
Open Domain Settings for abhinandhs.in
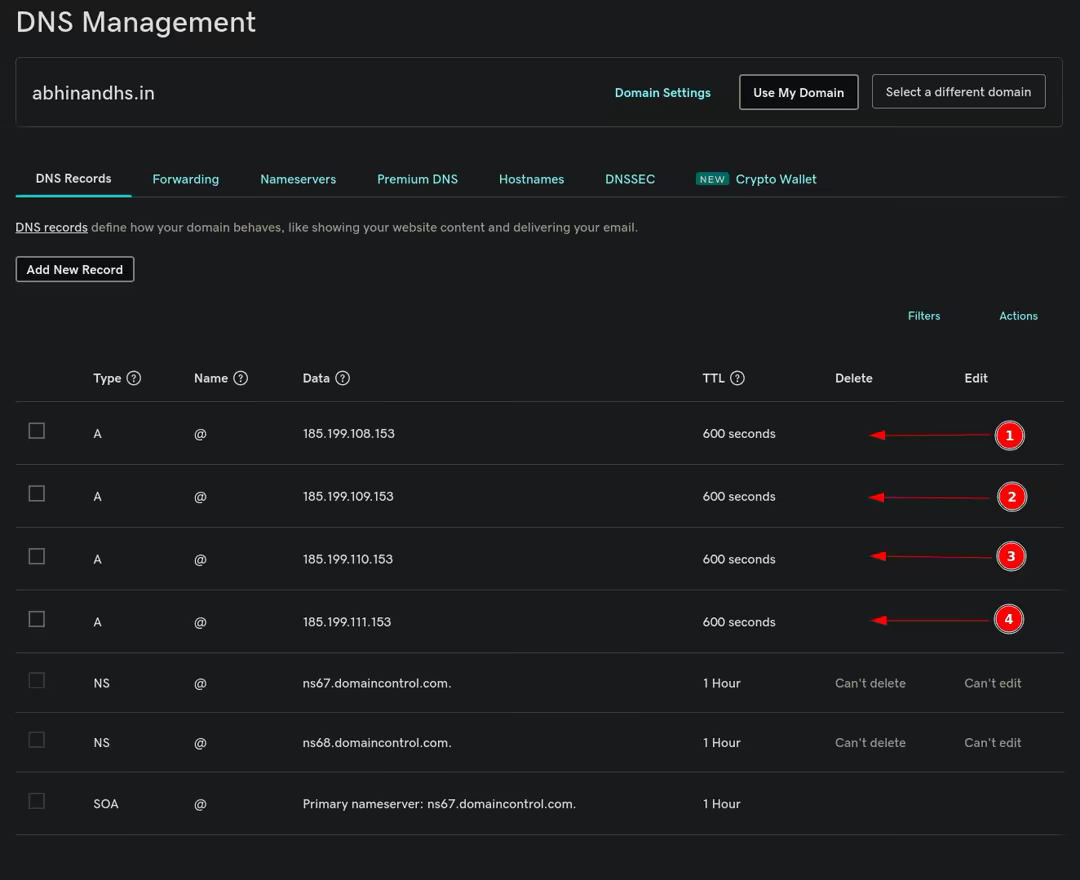coord(662,92)
